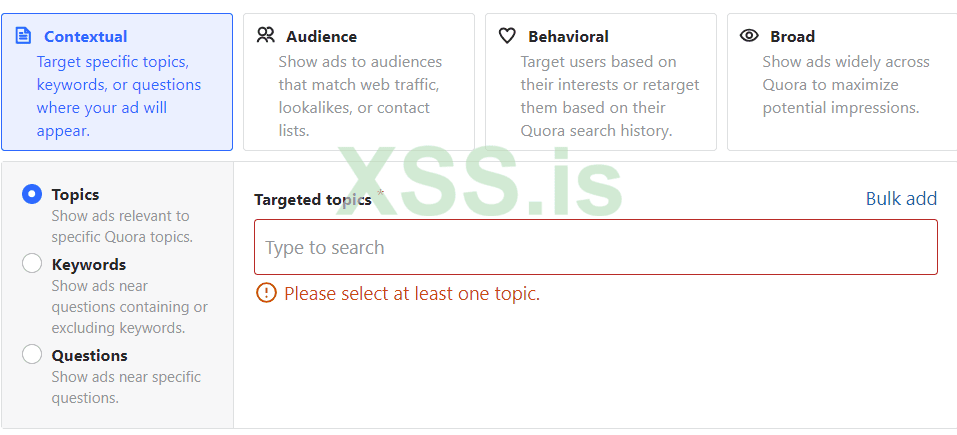Choose the Behavioral targeting option
This screenshot has width=957, height=435.
[x=600, y=82]
